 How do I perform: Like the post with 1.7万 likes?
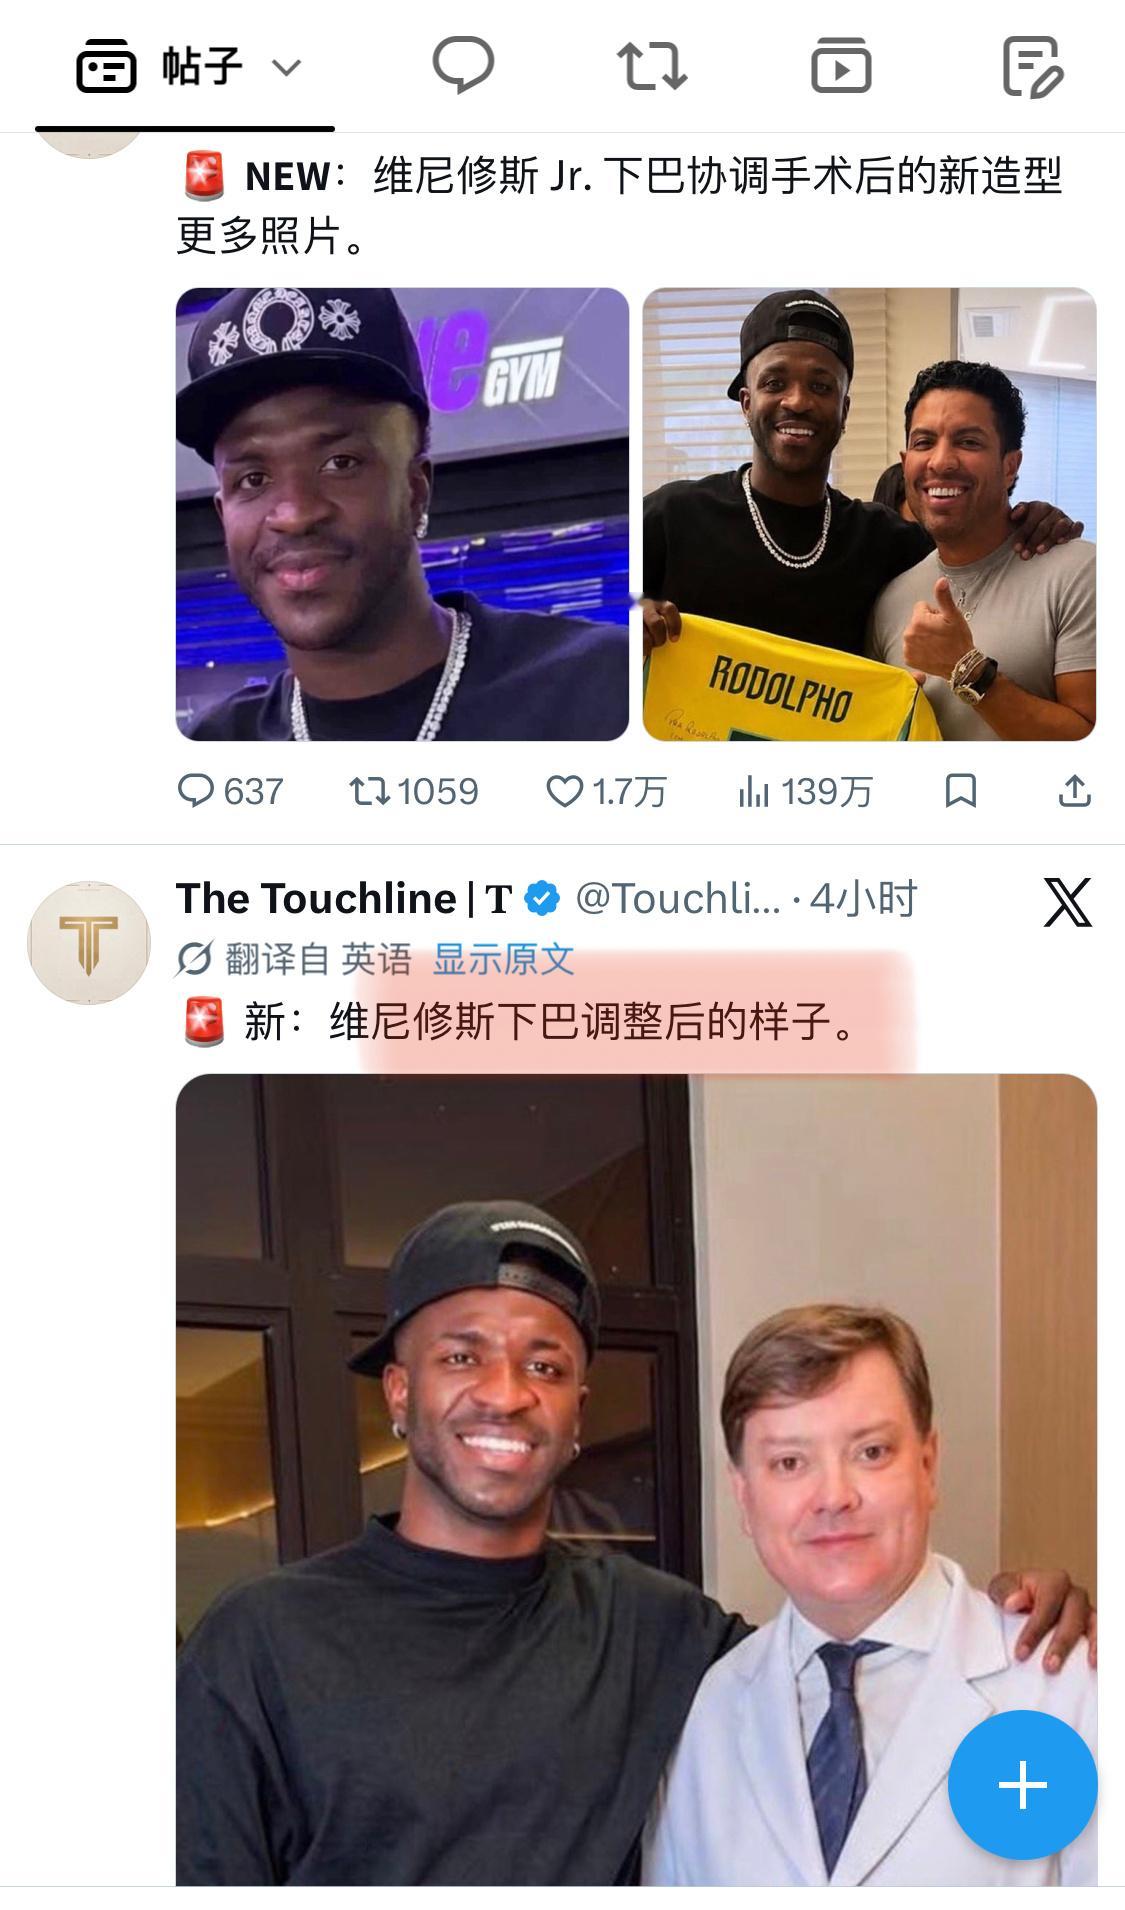(606, 791)
